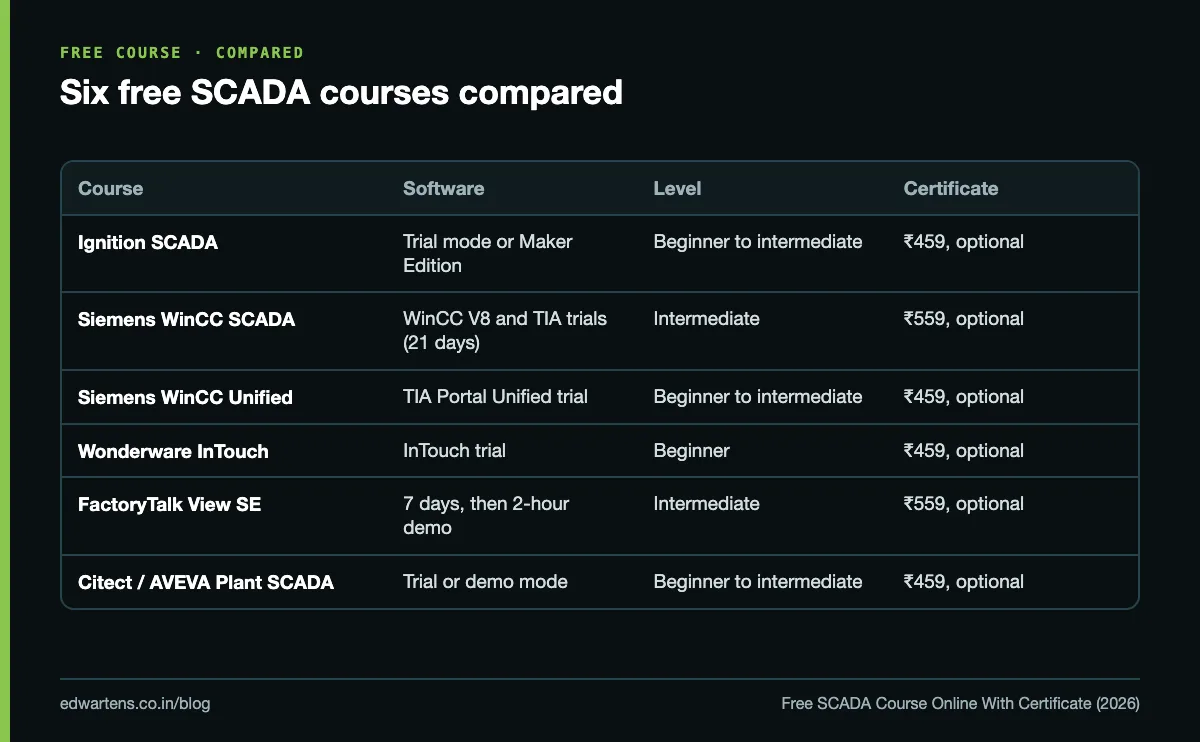Click the 'InTouch trial' cell
The width and height of the screenshot is (1200, 742).
(x=454, y=450)
